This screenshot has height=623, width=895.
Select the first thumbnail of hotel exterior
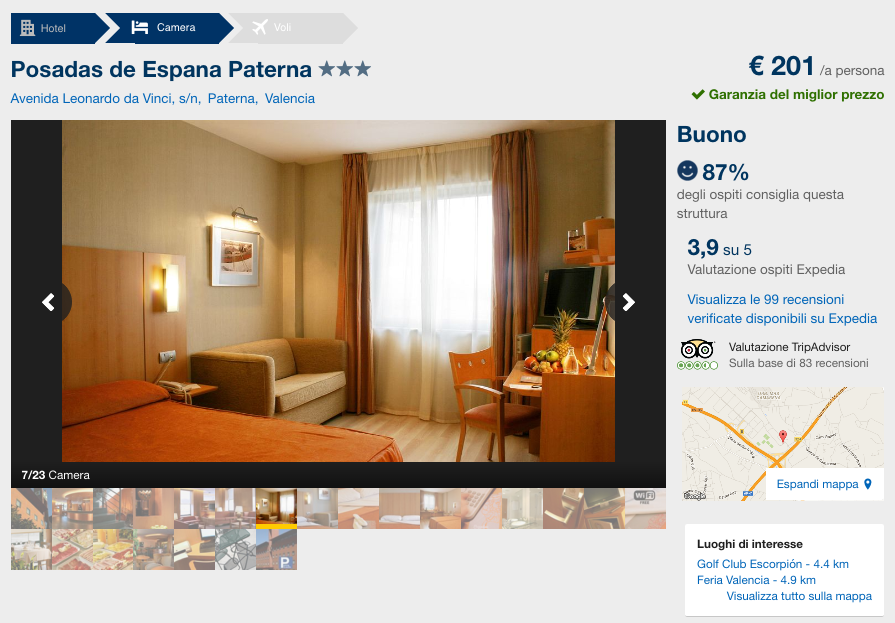(x=31, y=508)
